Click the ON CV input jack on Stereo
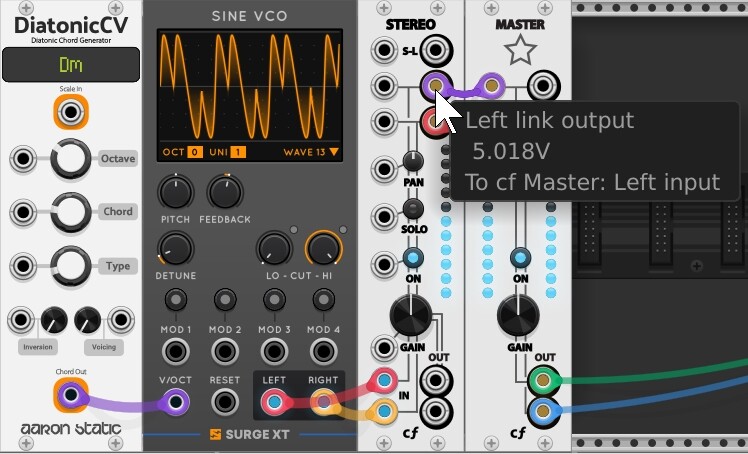748x454 pixels. pyautogui.click(x=384, y=264)
